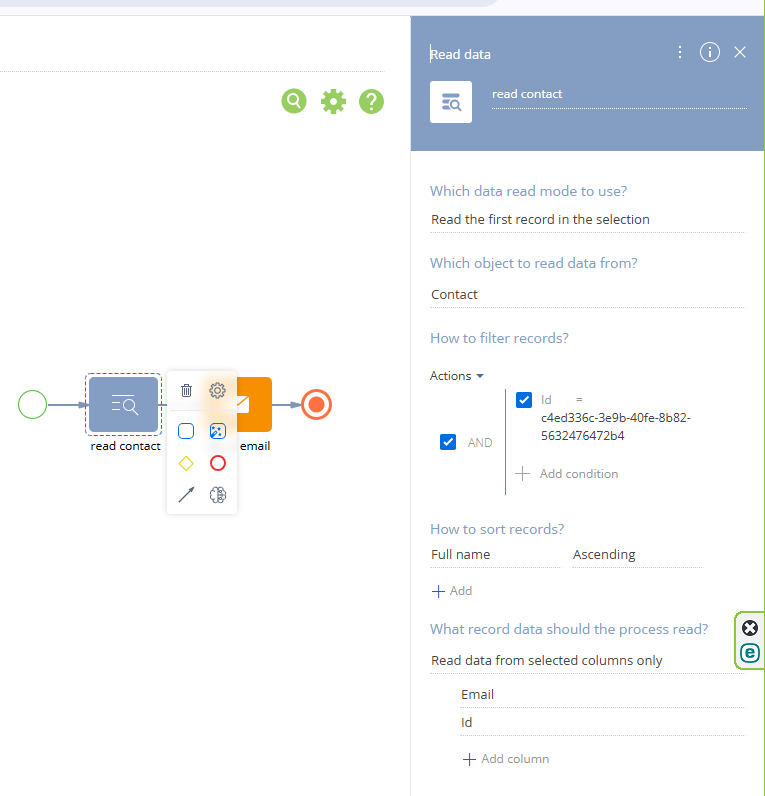Change the Ascending sort direction dropdown
Viewport: 765px width, 796px height.
click(636, 555)
